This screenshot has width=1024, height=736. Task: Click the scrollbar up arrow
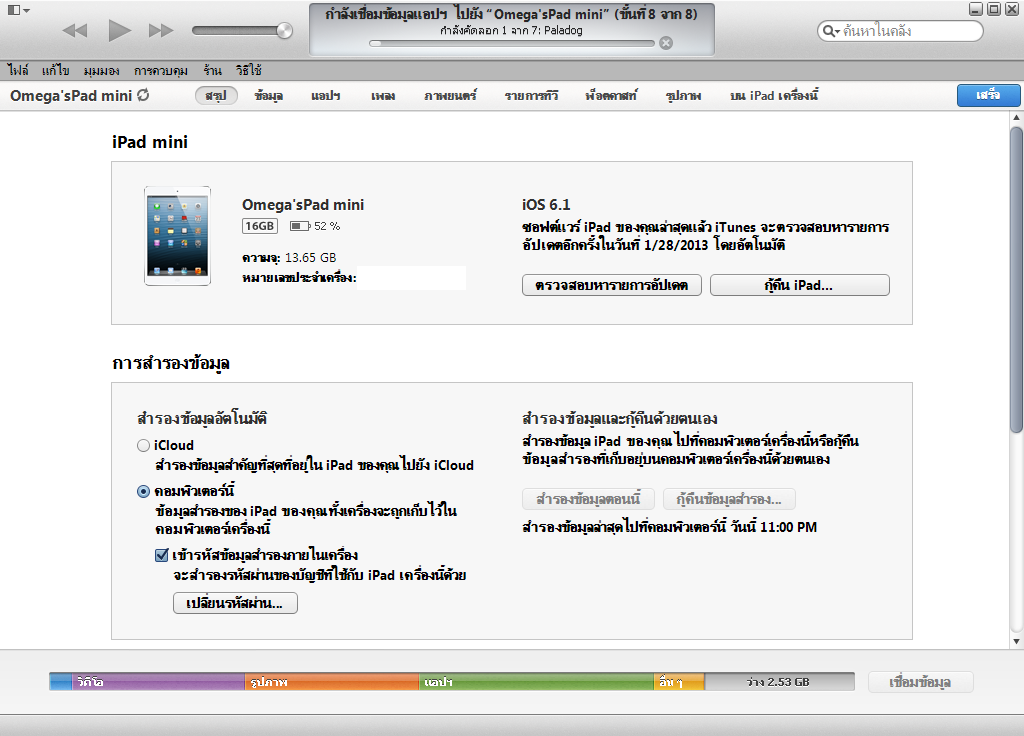tap(1016, 118)
